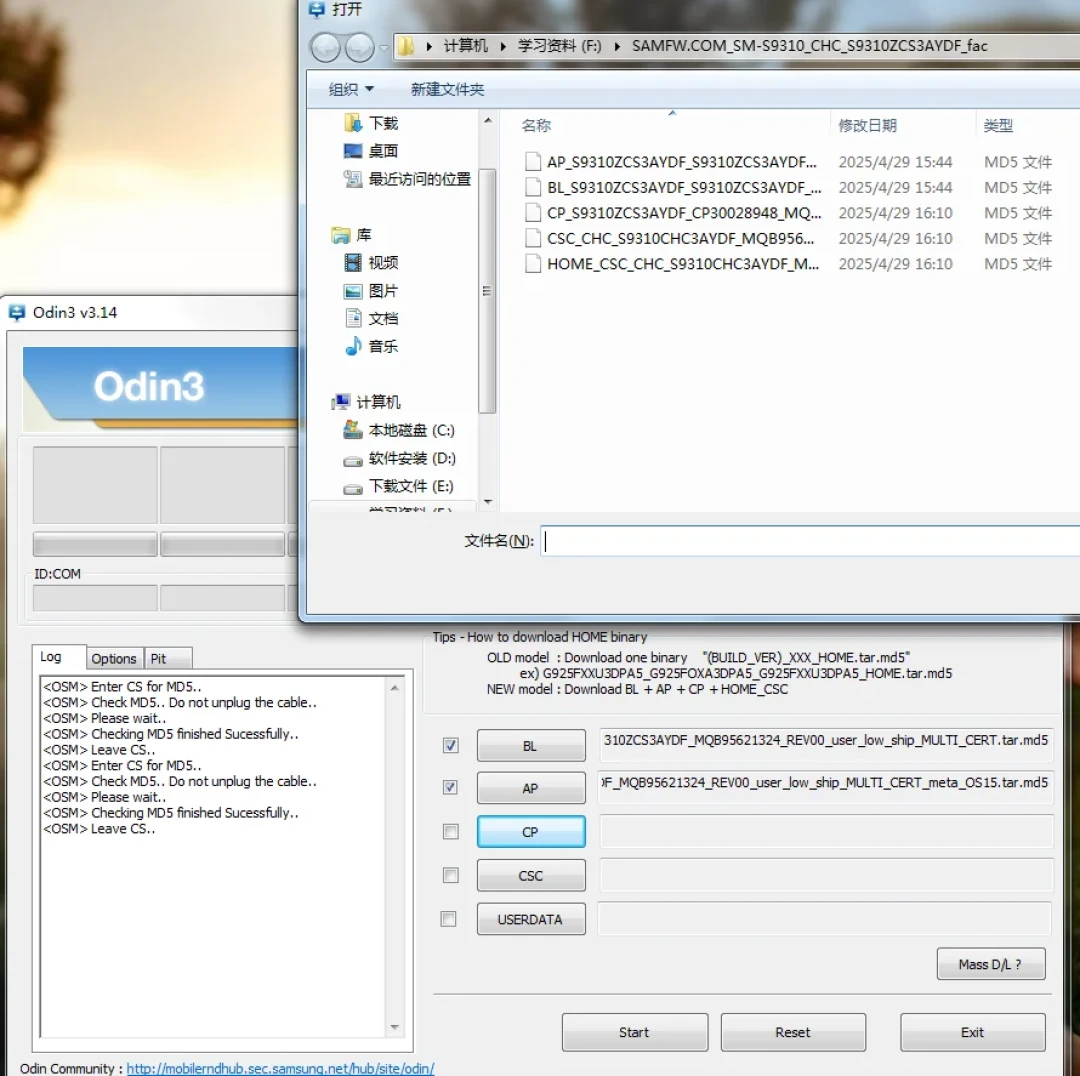Select 学习资料 (F:) in the address breadcrumb

pos(559,46)
